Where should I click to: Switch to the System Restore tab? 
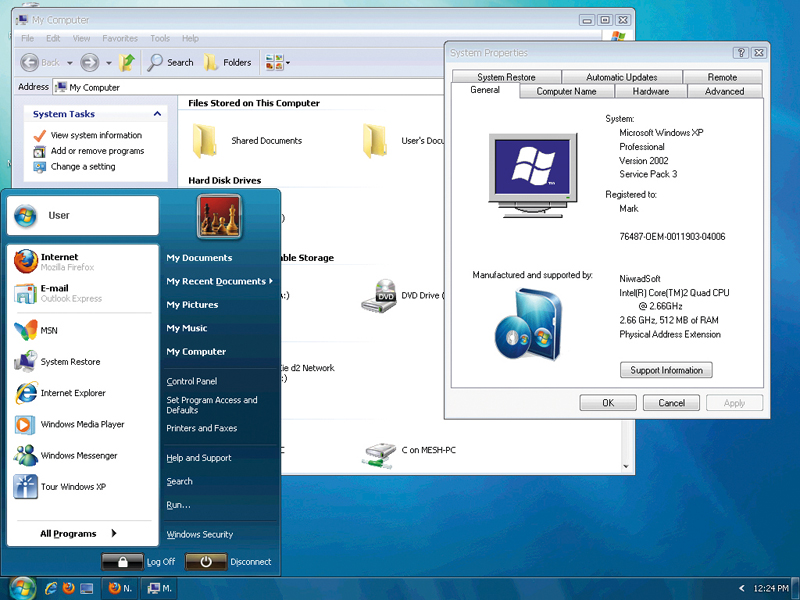506,77
